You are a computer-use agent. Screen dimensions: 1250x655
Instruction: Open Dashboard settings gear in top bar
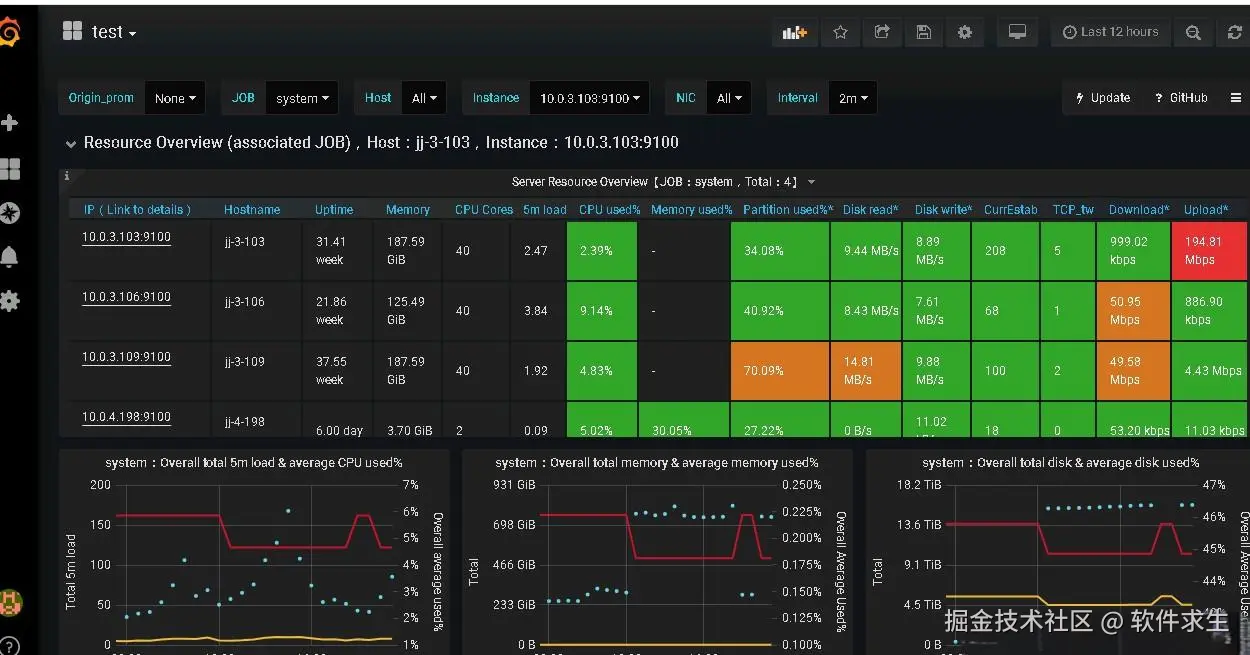(x=965, y=33)
